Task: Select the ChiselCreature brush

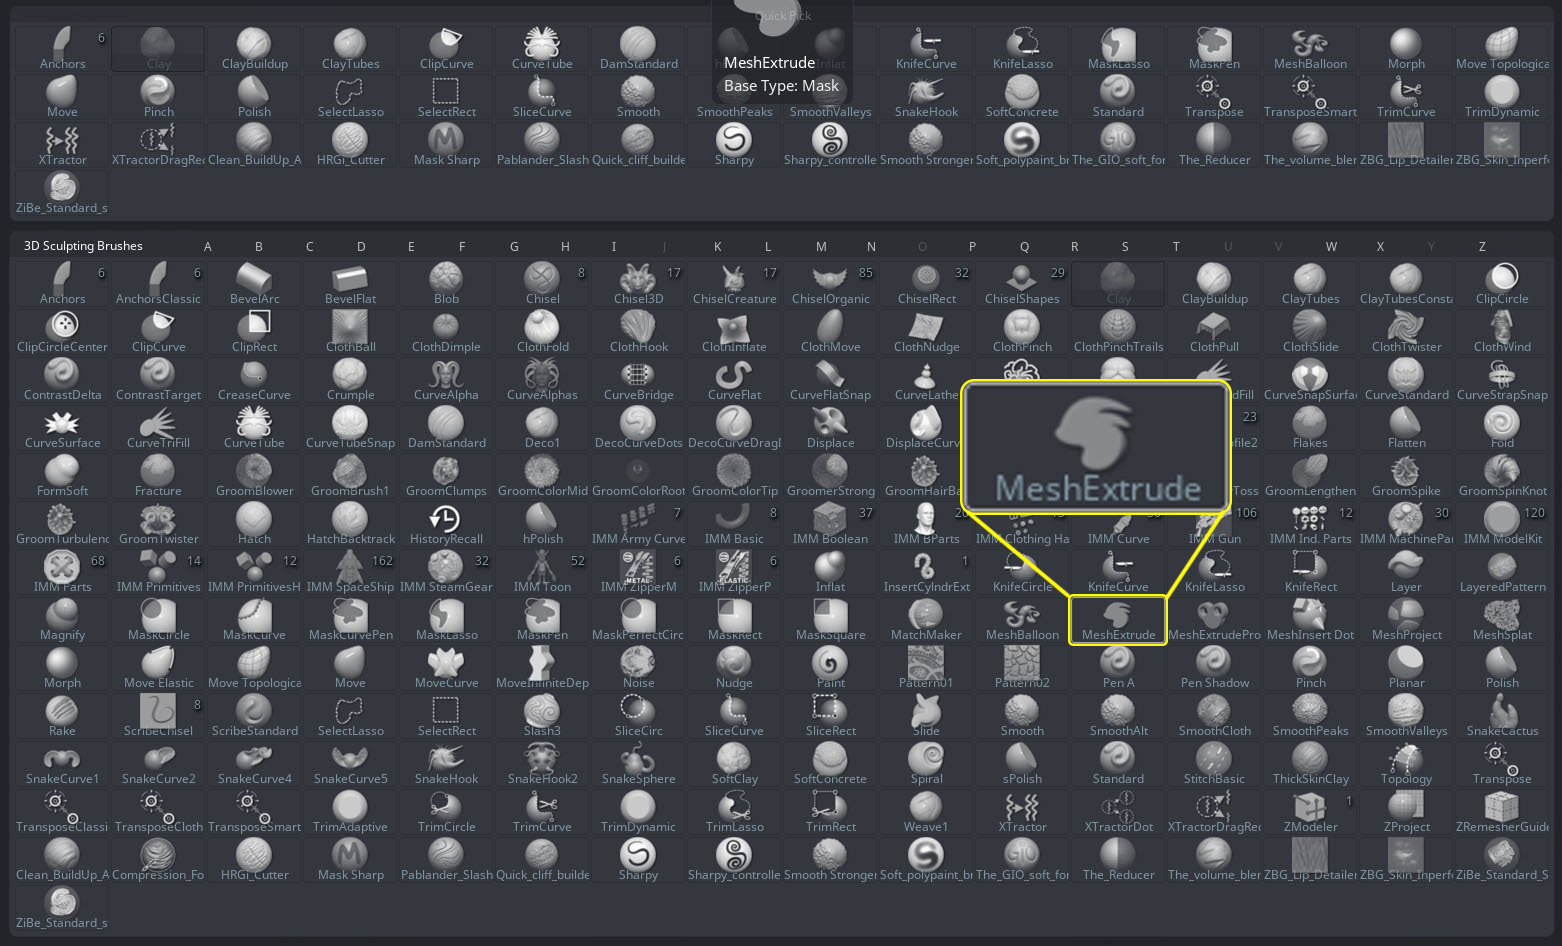Action: click(734, 285)
